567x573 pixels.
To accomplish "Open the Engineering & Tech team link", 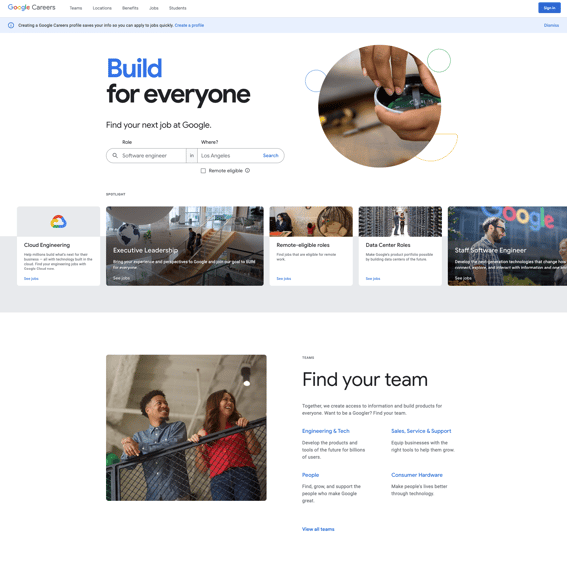I will (326, 431).
